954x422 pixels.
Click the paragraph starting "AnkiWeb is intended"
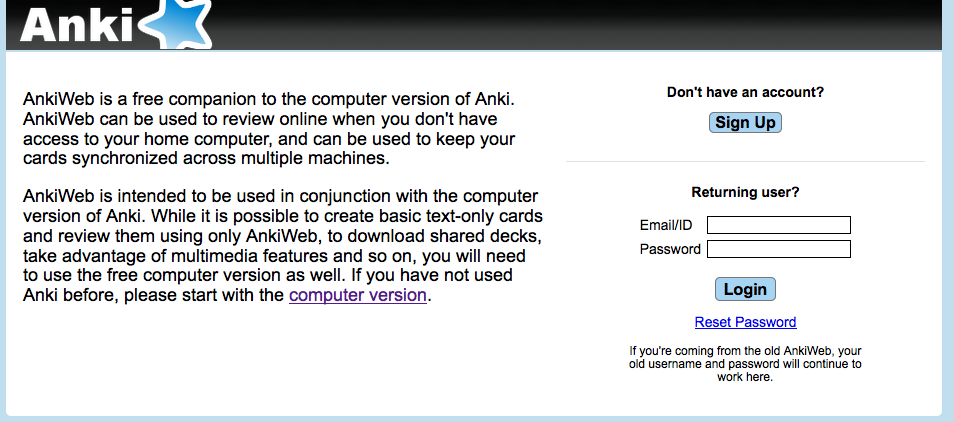click(283, 246)
